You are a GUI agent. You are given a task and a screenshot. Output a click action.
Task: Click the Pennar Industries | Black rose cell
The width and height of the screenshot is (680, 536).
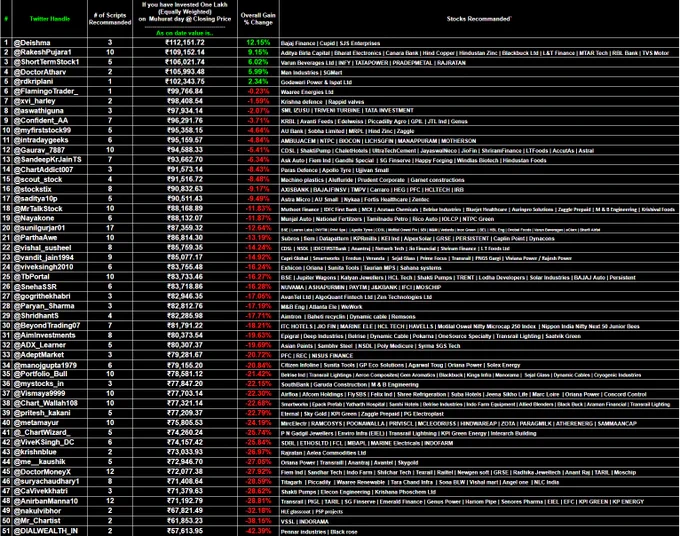click(319, 532)
